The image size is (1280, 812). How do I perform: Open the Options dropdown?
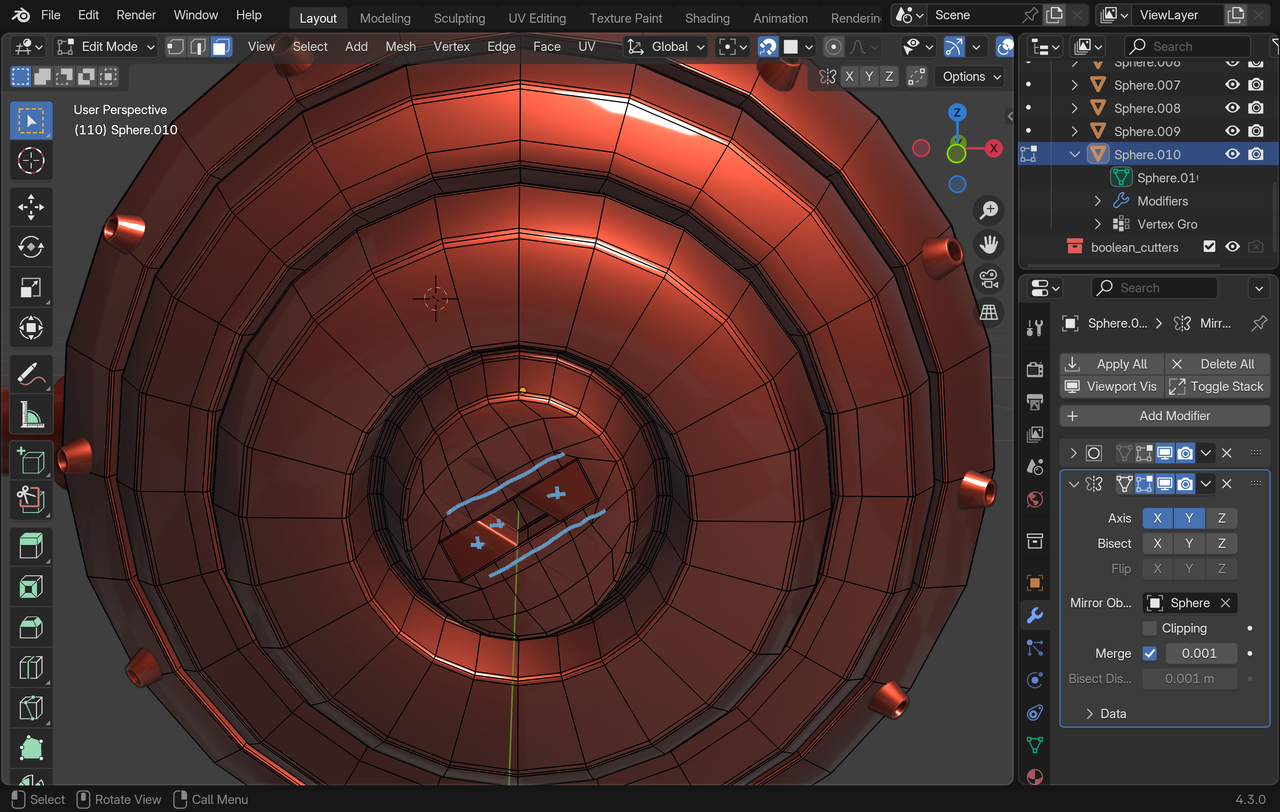[x=971, y=76]
